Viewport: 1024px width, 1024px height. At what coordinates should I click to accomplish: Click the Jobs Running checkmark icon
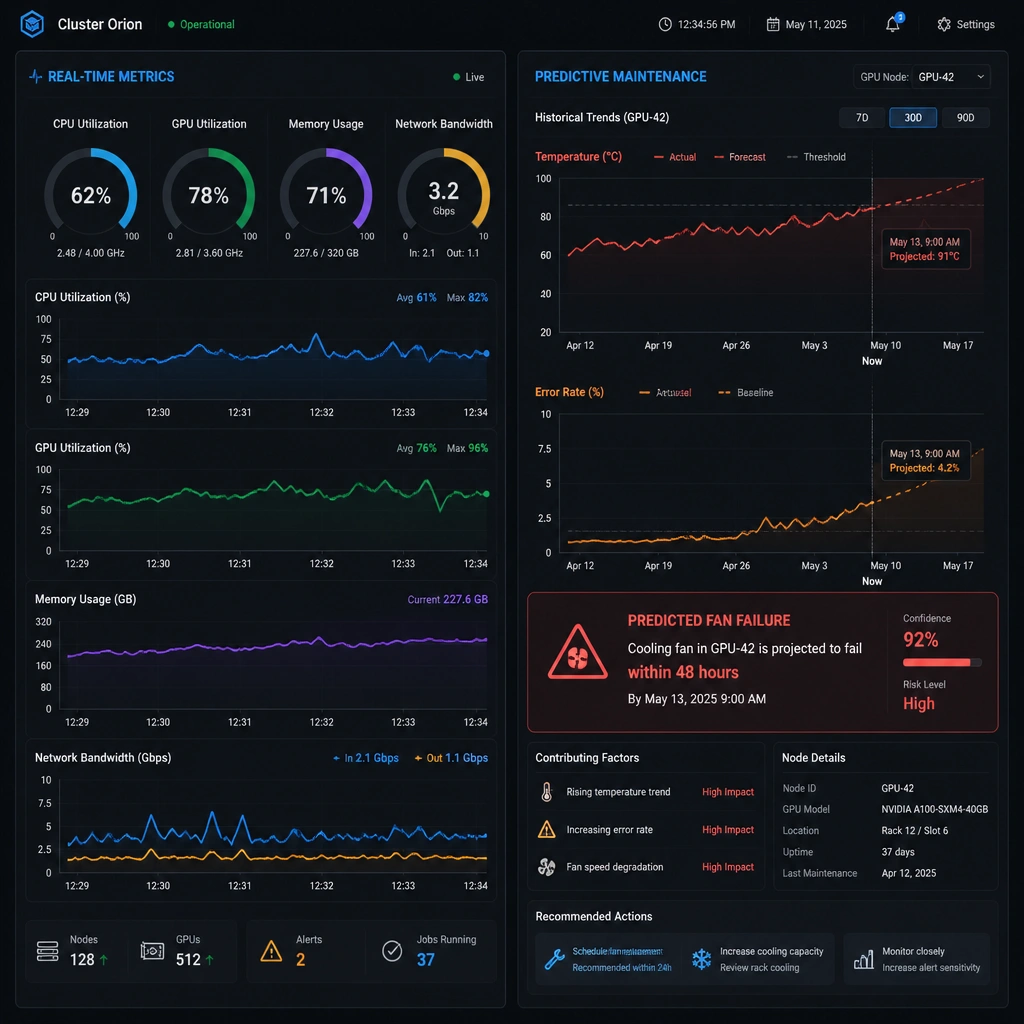(392, 951)
